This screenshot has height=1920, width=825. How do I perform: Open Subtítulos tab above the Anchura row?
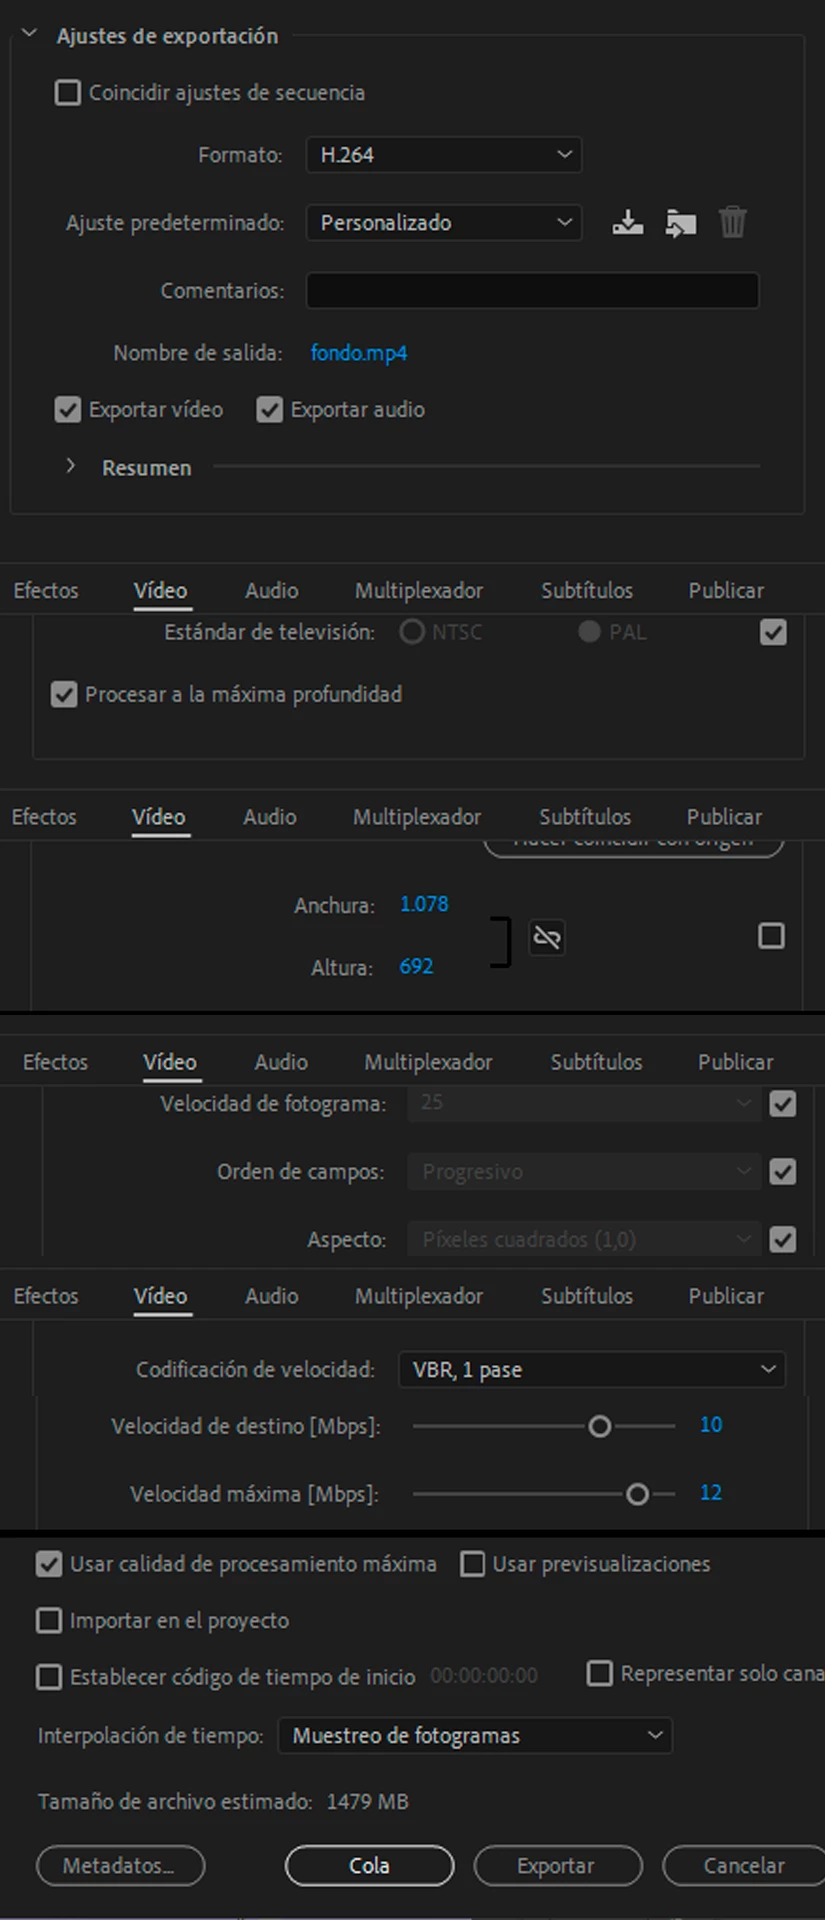coord(585,816)
